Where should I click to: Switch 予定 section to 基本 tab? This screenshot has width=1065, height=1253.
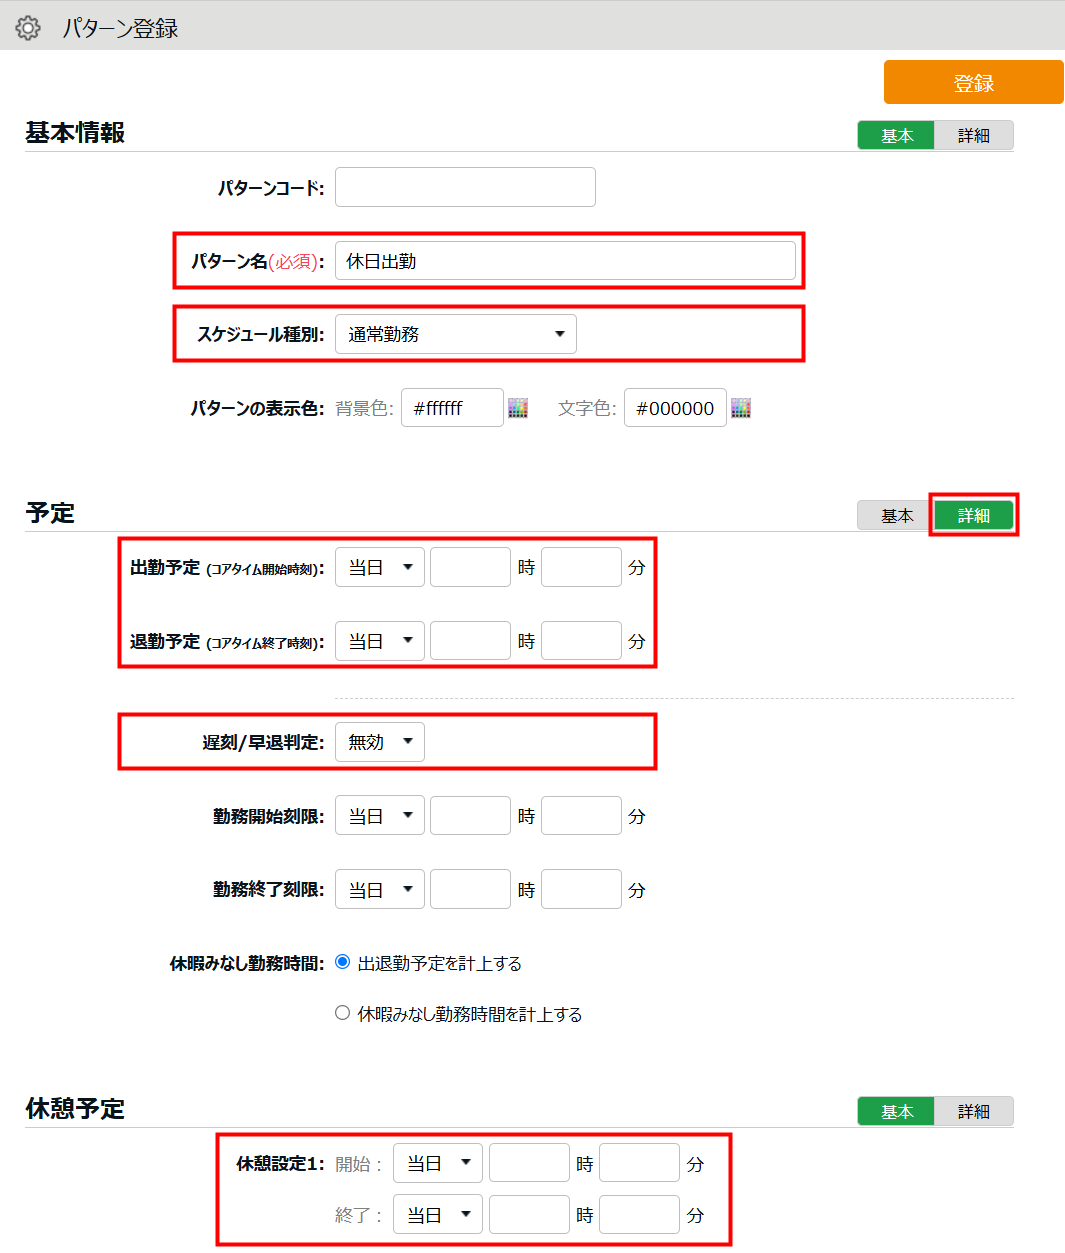tap(896, 516)
